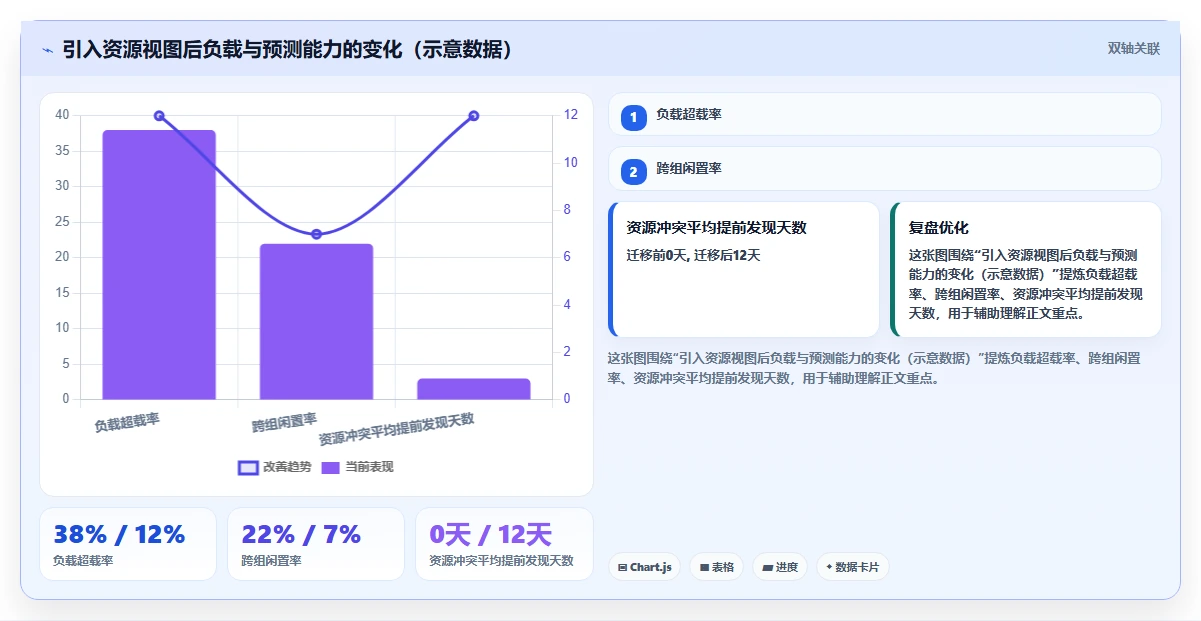The image size is (1201, 621).
Task: Open the 38% / 12% stat card
Action: (128, 544)
